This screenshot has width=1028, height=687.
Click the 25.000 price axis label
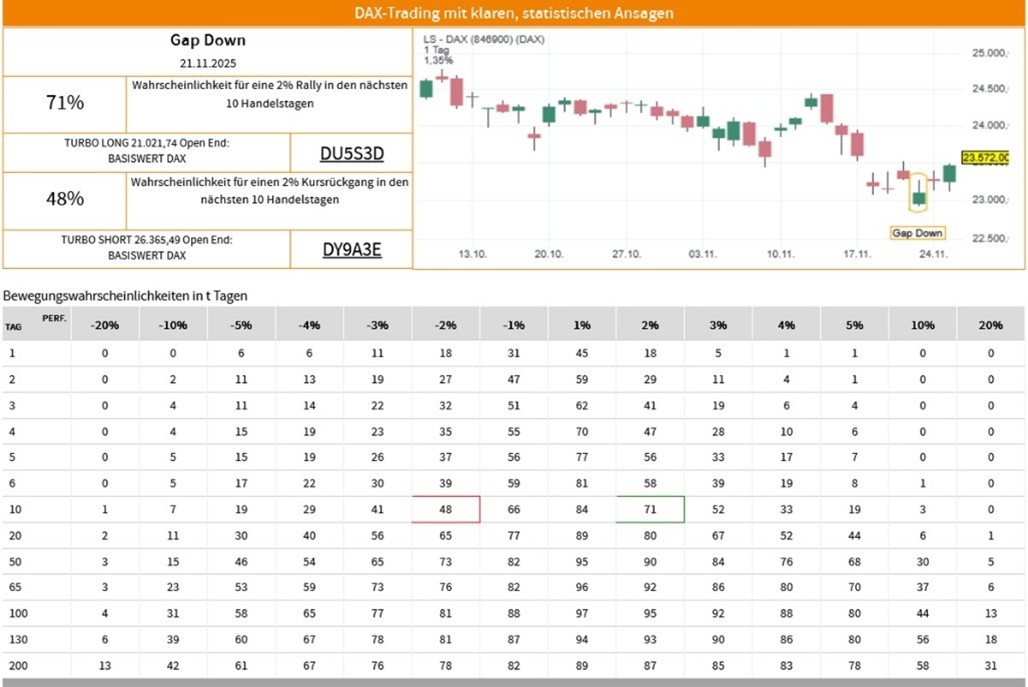[x=990, y=52]
